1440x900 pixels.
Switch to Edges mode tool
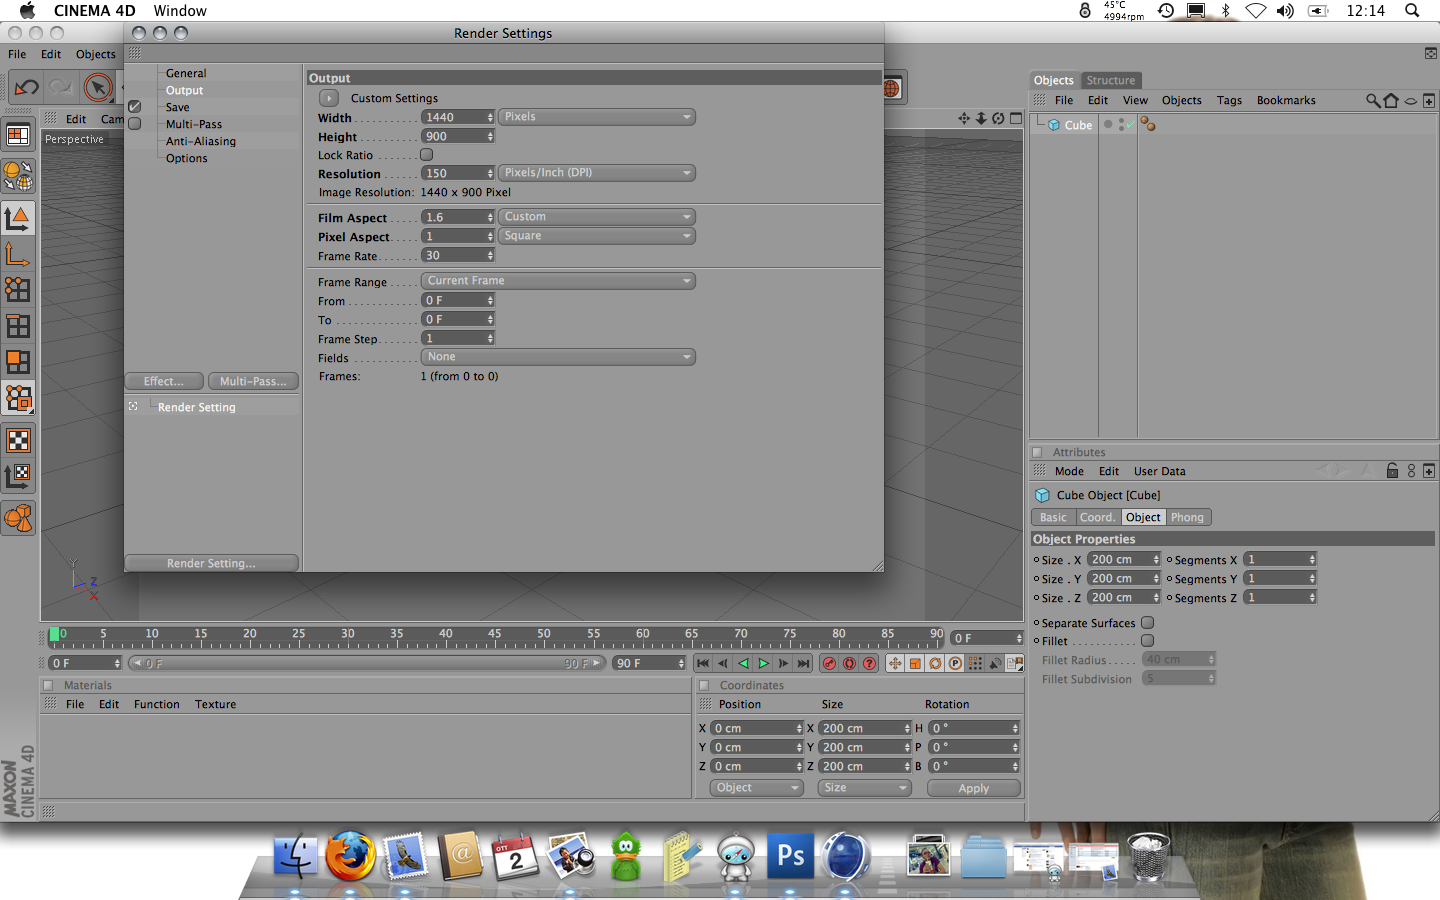(18, 326)
